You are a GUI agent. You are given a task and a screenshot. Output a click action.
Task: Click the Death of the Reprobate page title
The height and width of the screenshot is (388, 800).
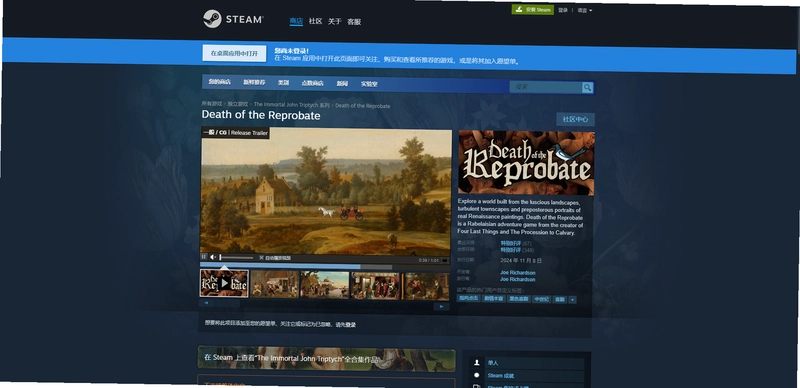point(261,115)
